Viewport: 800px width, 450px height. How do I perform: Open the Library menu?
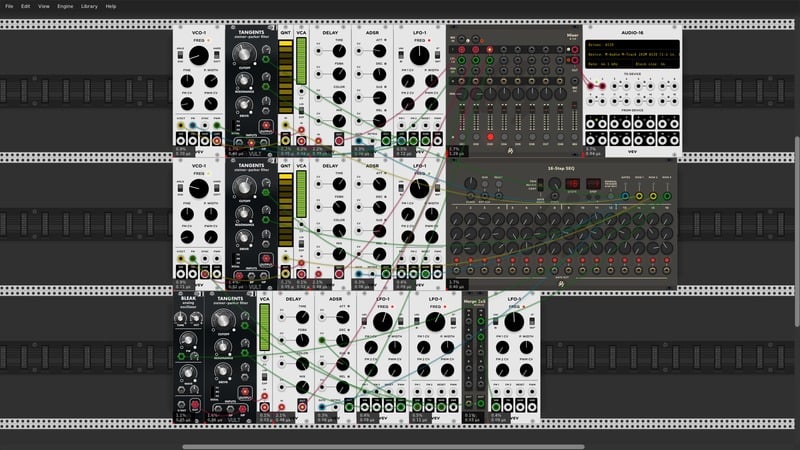point(89,6)
